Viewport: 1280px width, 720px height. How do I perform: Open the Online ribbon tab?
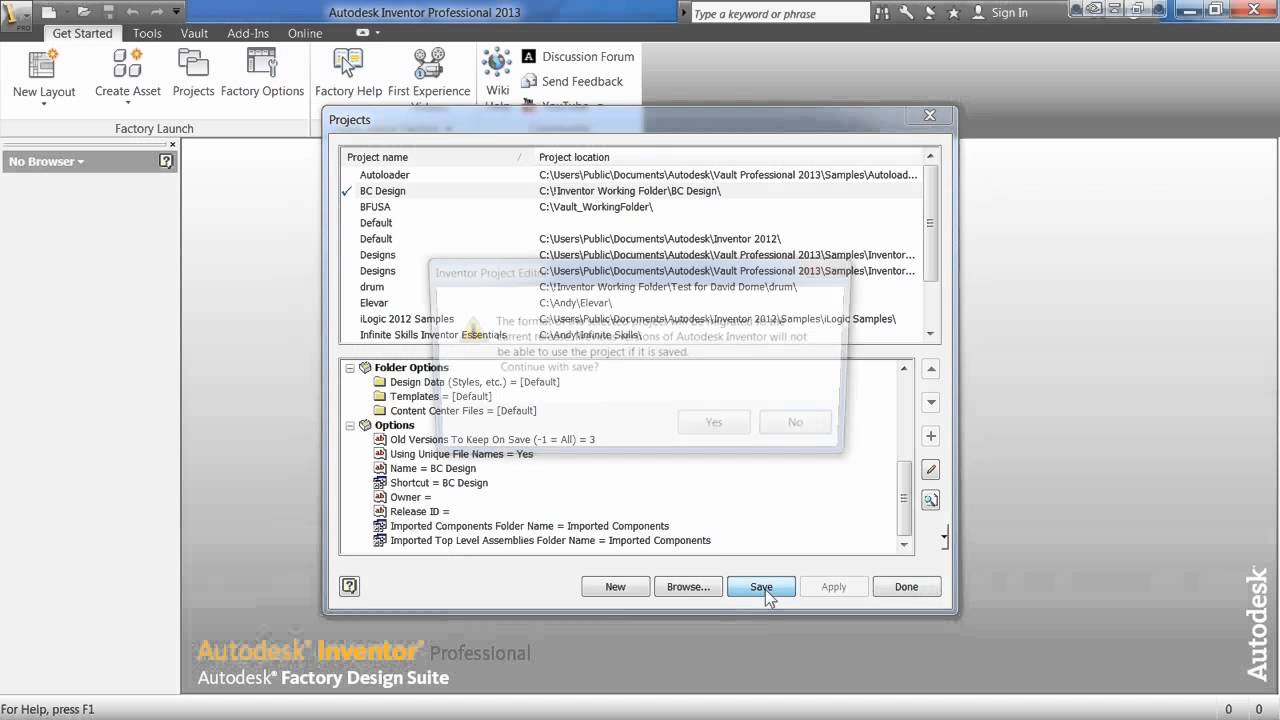click(305, 33)
